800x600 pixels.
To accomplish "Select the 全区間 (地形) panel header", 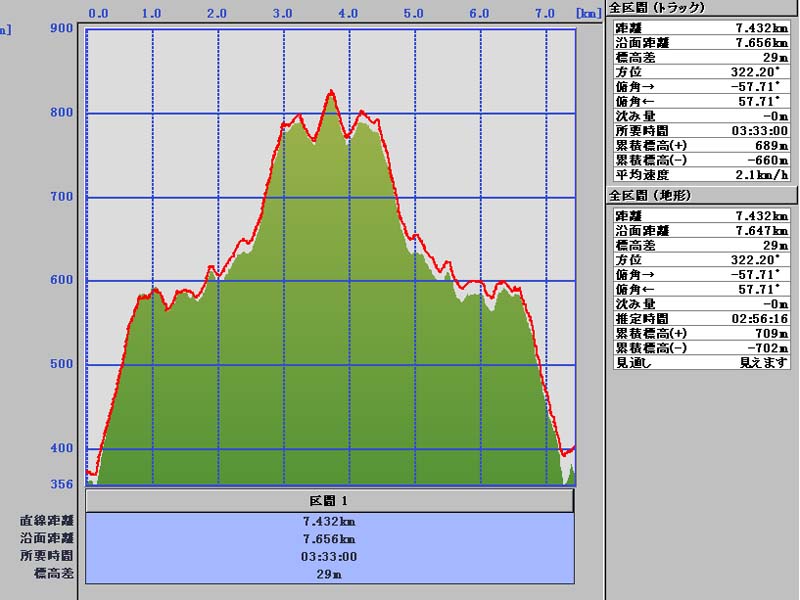I will coord(650,195).
